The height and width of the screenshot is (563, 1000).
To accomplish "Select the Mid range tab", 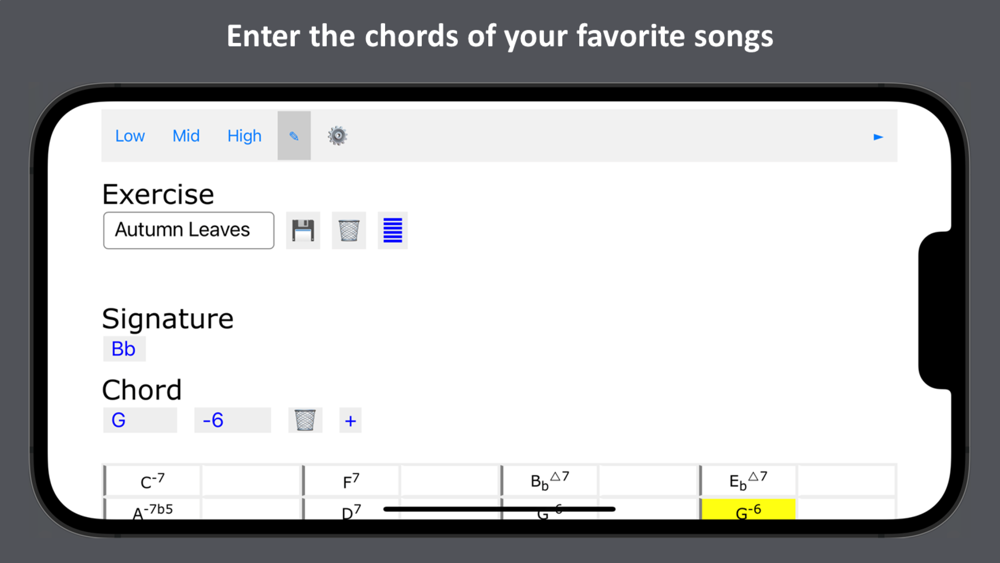I will [186, 136].
